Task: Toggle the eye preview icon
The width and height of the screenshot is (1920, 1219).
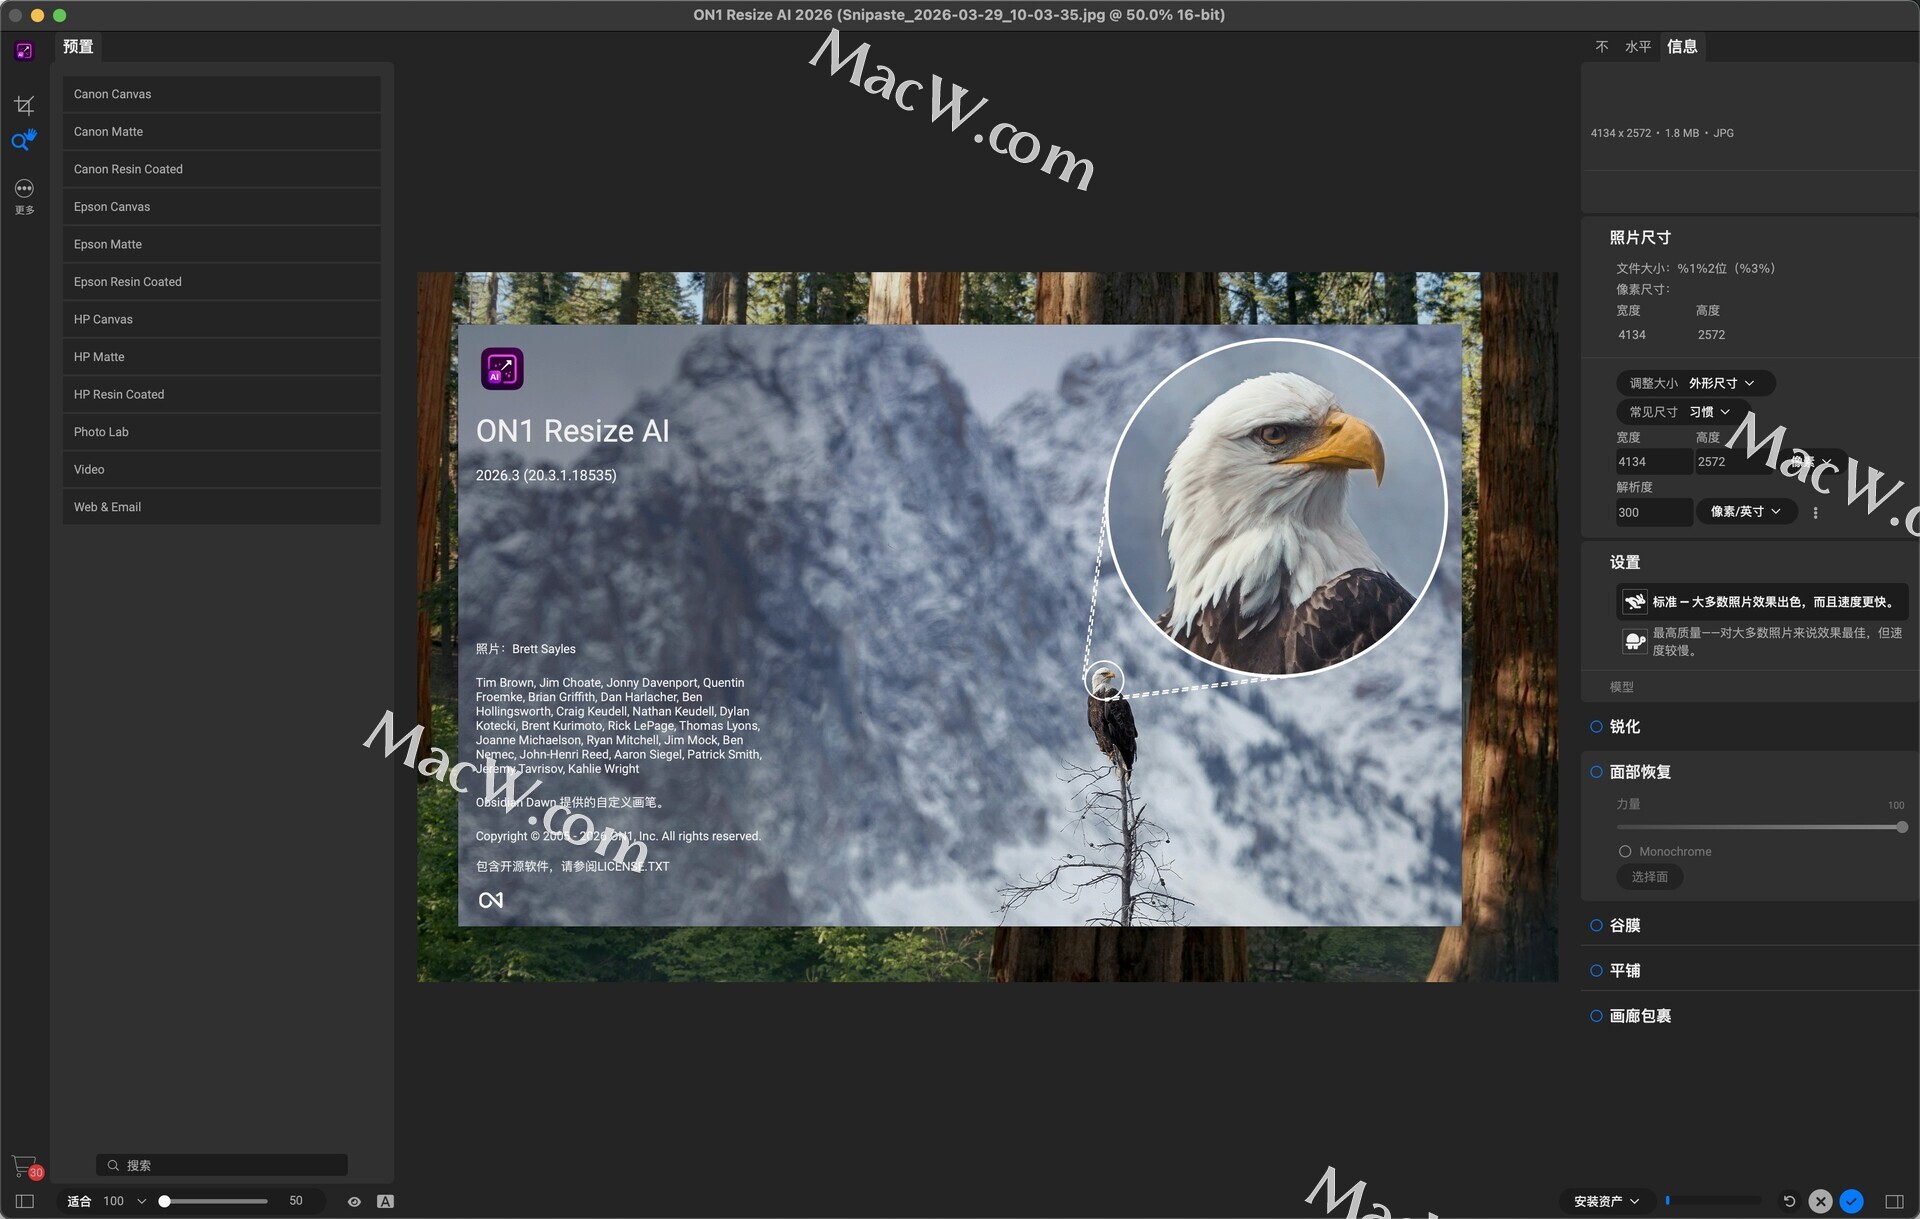Action: pos(354,1201)
